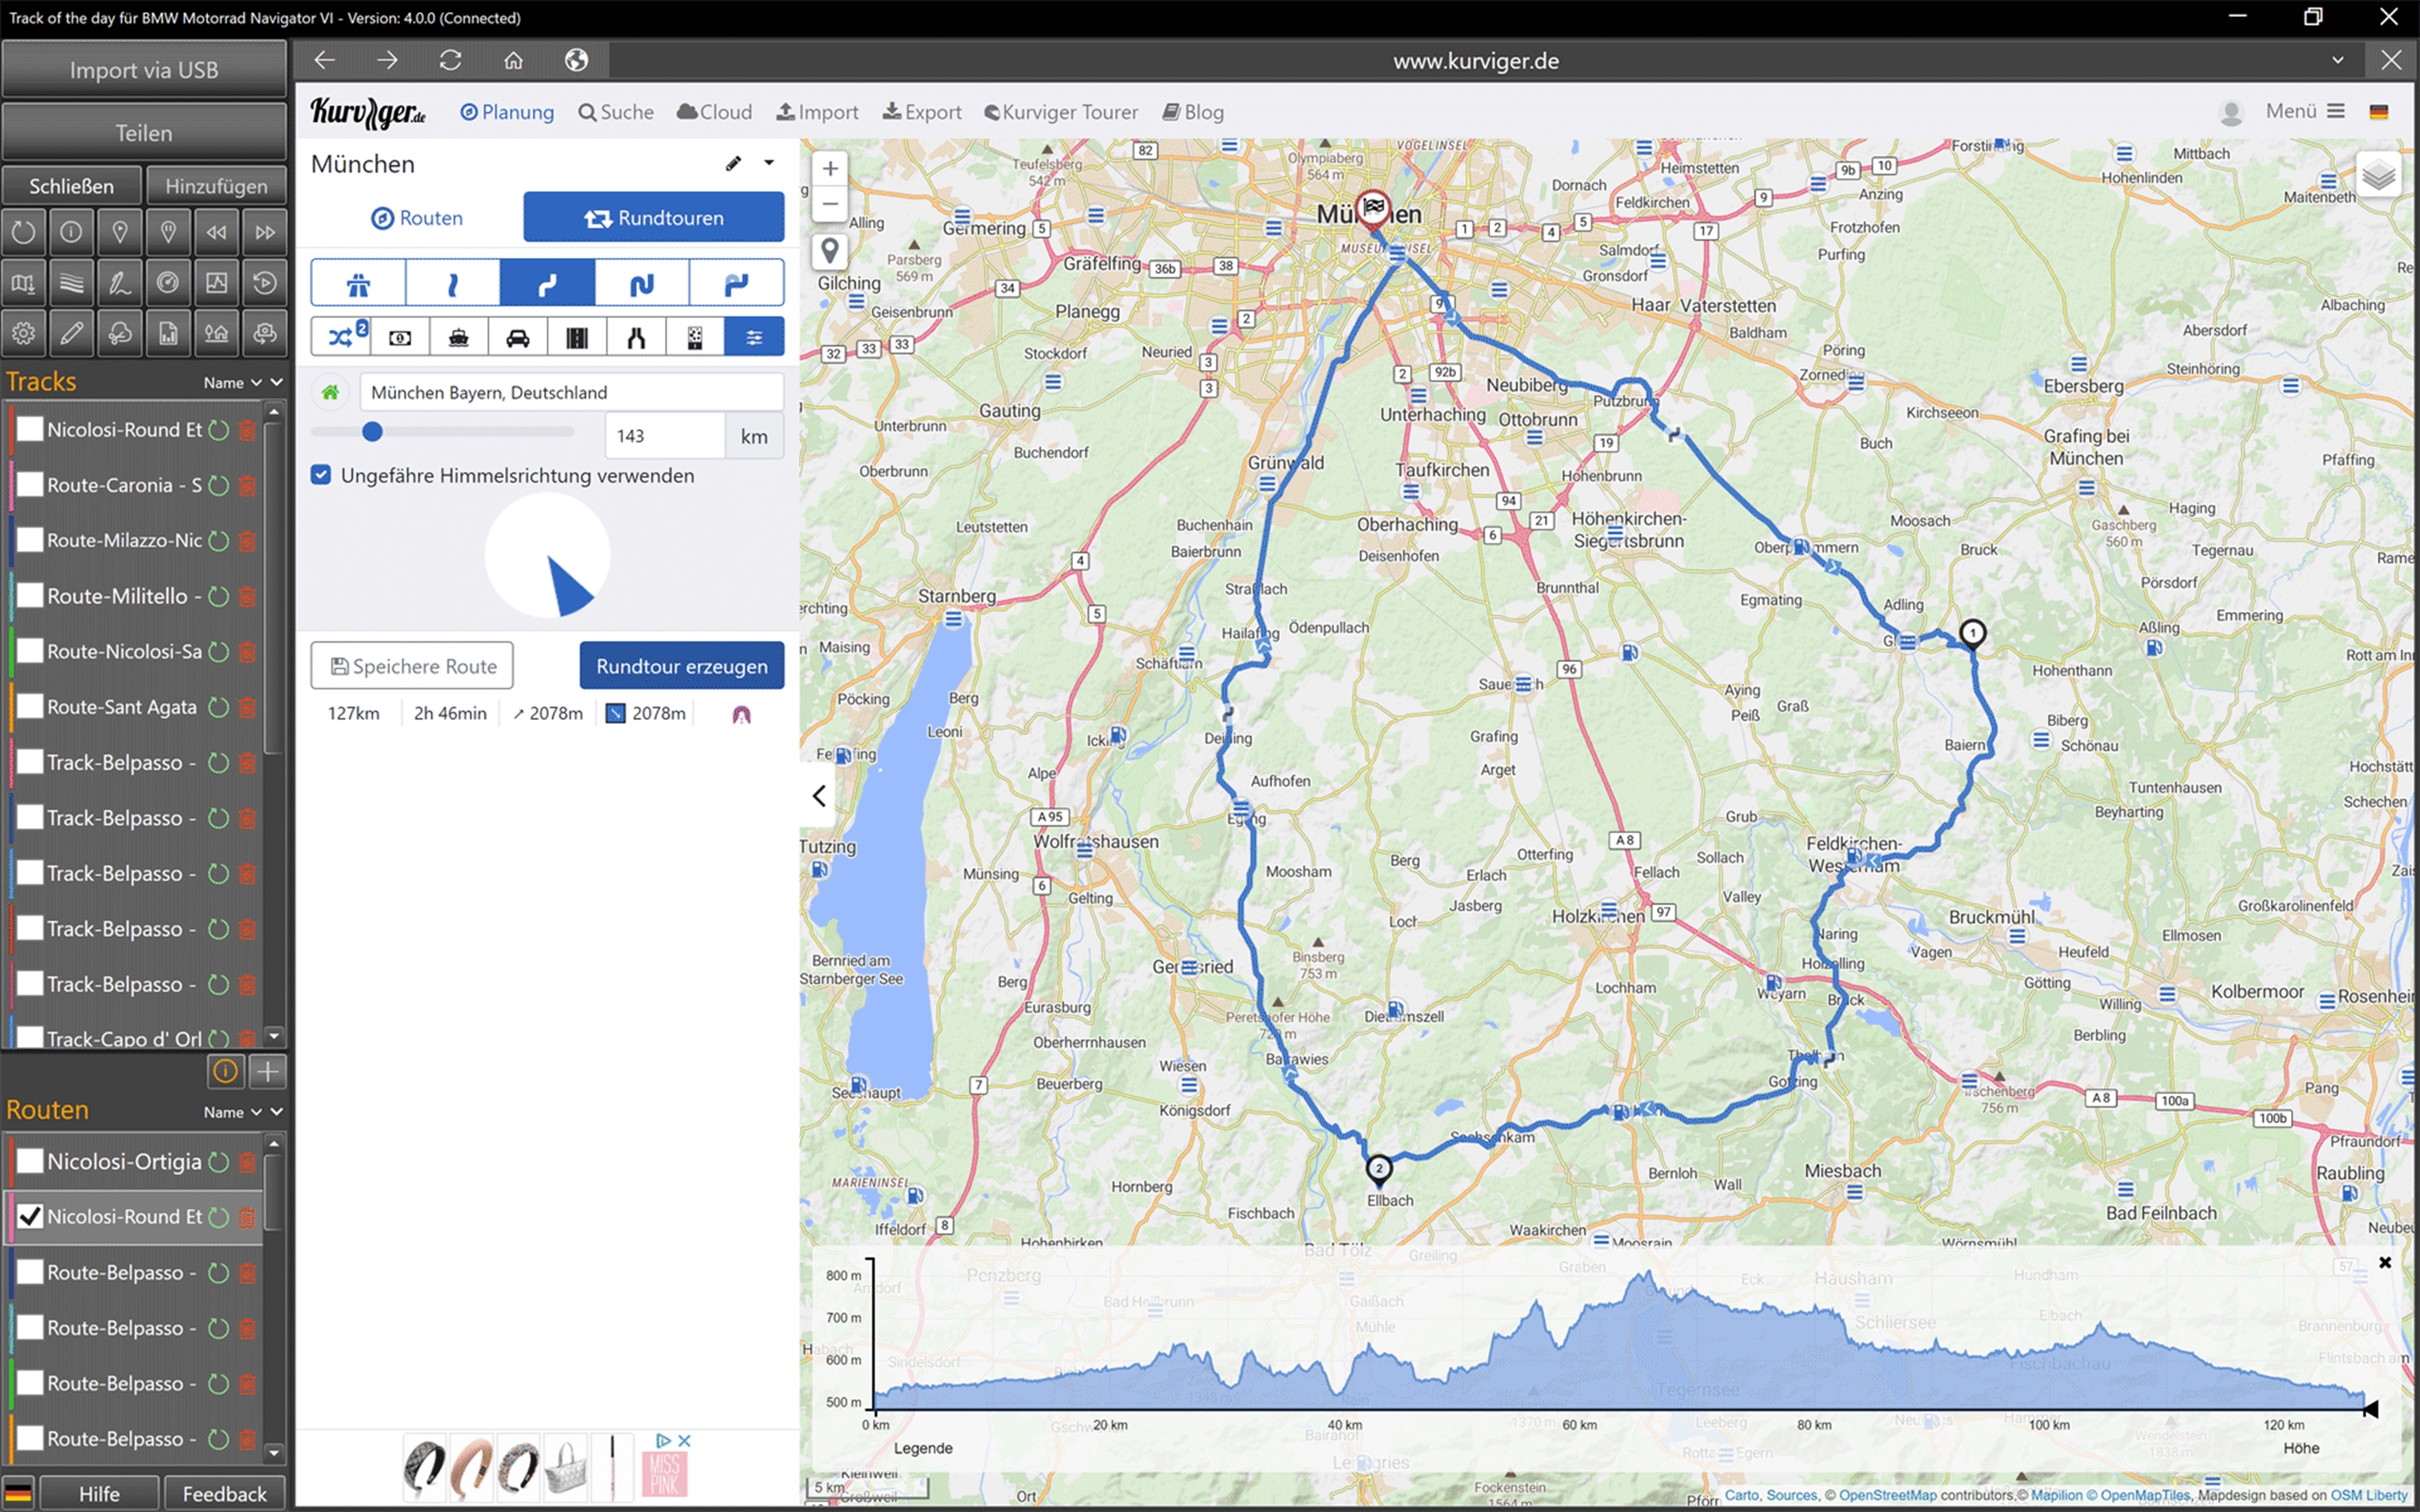Delete the Route-Caronia track with its trash icon

click(247, 486)
